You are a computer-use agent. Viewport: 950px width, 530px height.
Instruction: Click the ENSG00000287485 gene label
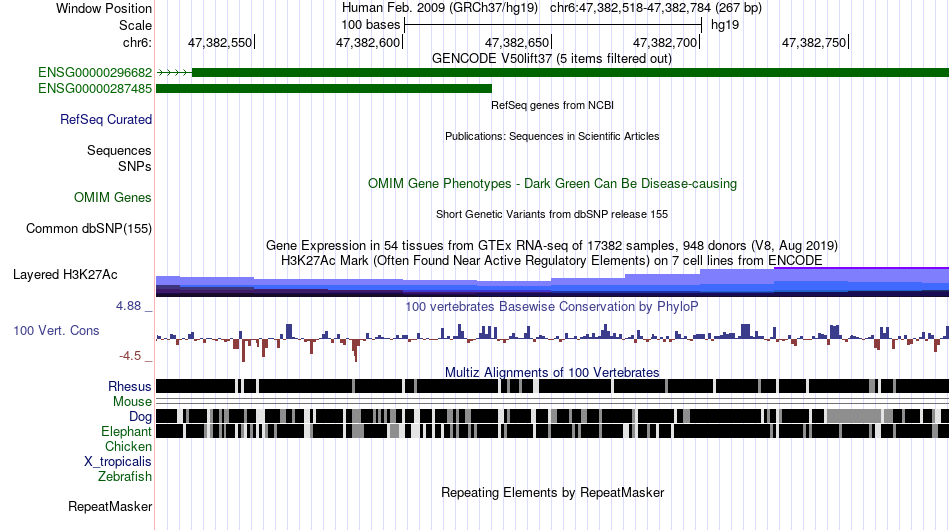pyautogui.click(x=95, y=88)
